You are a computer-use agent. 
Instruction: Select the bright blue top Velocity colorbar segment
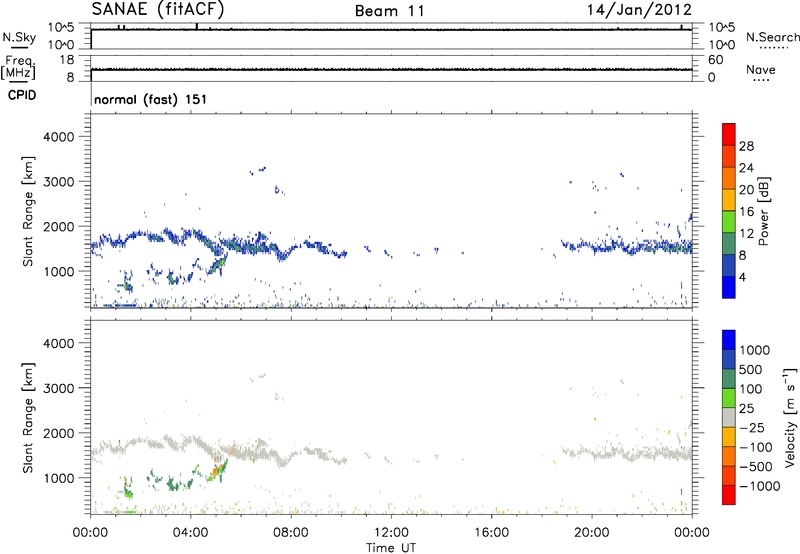(x=729, y=339)
